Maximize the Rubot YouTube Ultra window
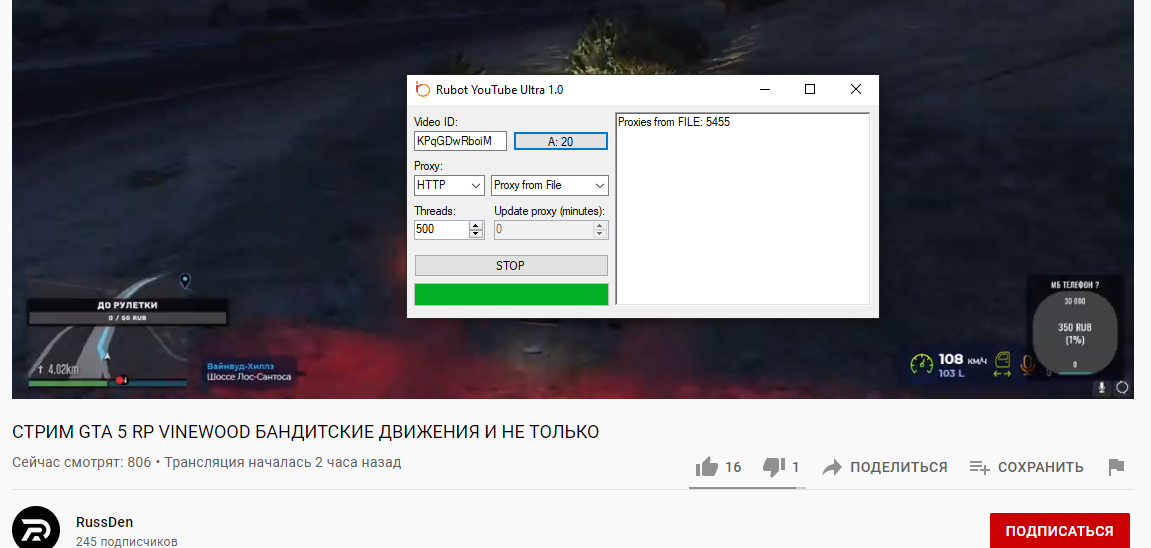This screenshot has width=1151, height=548. pyautogui.click(x=810, y=89)
